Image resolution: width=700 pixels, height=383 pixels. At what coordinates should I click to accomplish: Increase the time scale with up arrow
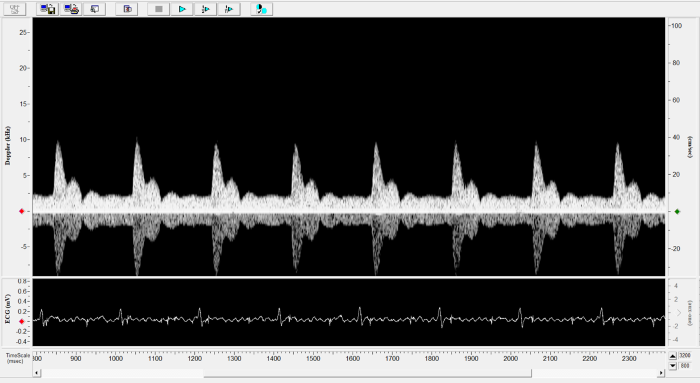pos(673,356)
